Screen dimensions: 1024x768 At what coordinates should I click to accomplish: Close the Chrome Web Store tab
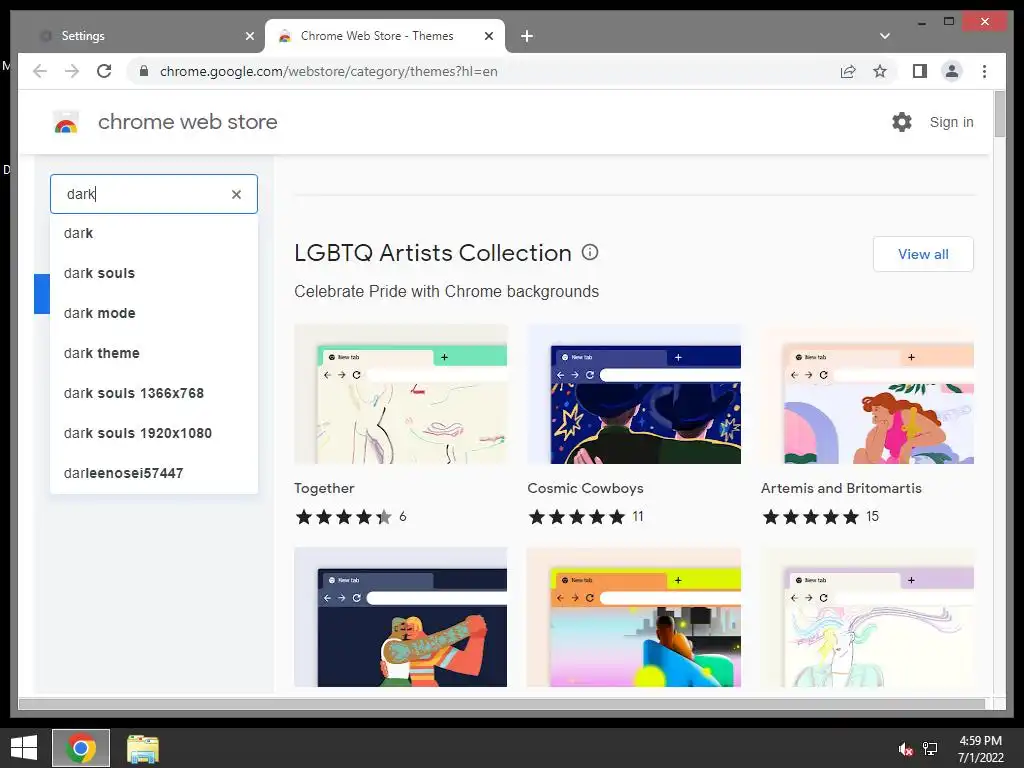pyautogui.click(x=488, y=36)
